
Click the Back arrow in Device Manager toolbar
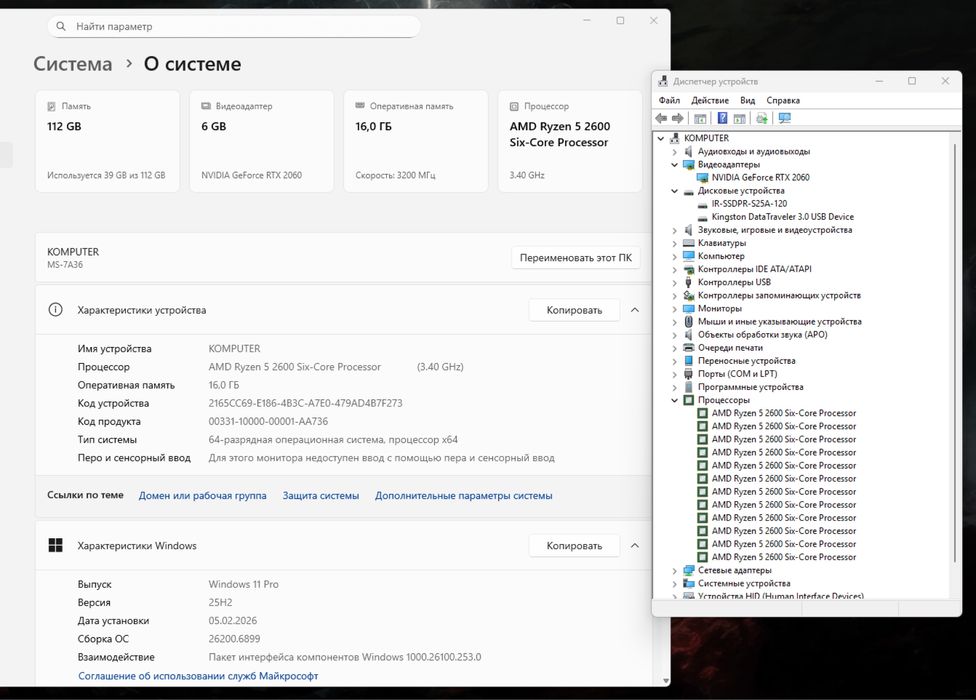click(x=661, y=118)
